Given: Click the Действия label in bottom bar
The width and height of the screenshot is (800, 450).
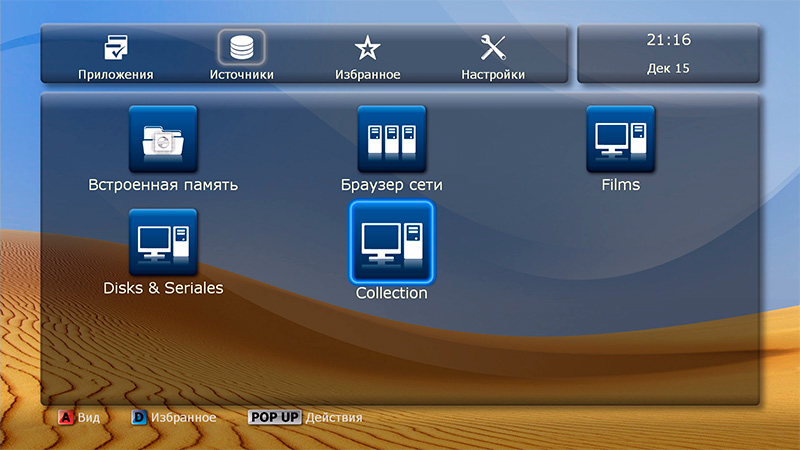Looking at the screenshot, I should click(334, 417).
